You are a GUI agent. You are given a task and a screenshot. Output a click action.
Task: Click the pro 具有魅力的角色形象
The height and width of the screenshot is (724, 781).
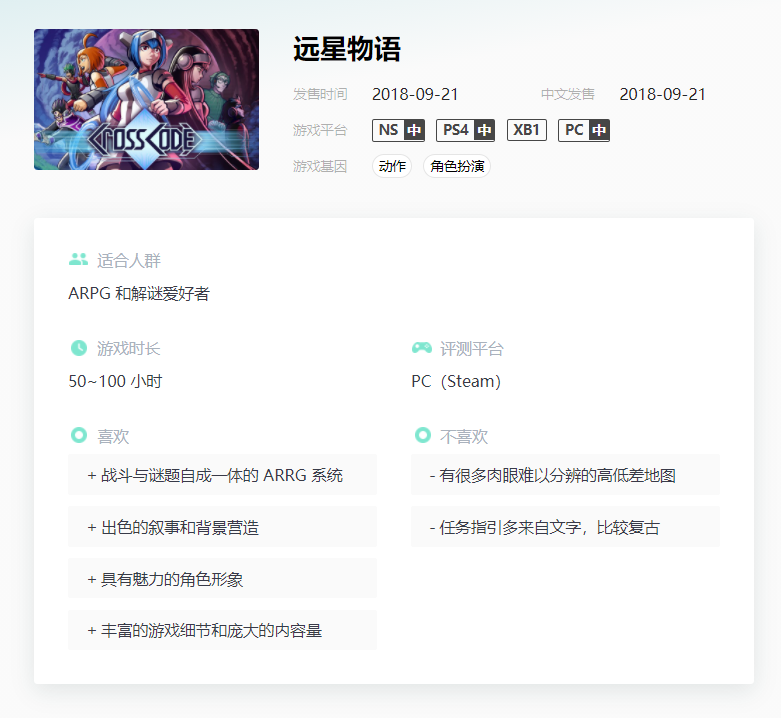222,578
